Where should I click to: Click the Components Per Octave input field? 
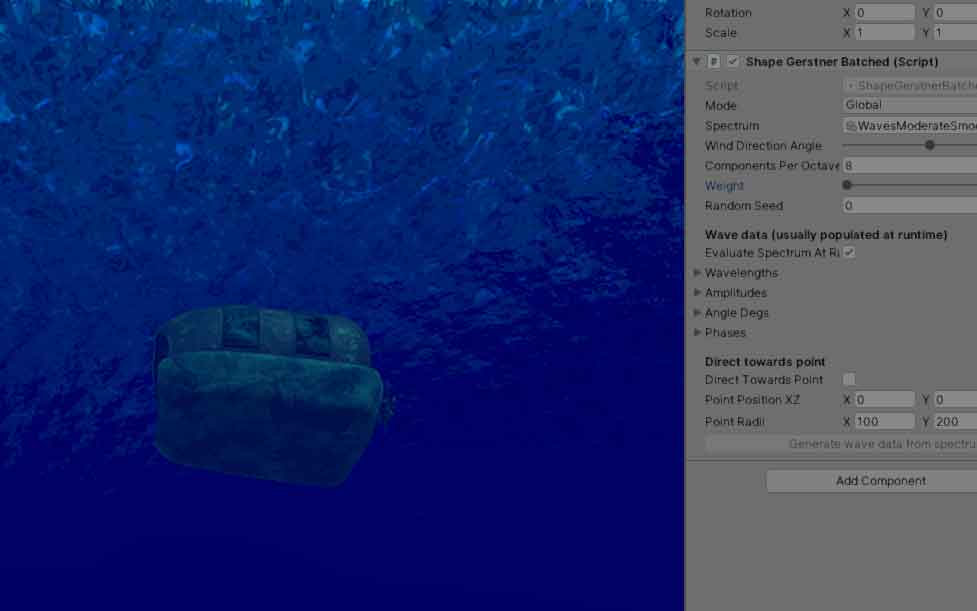pyautogui.click(x=900, y=165)
